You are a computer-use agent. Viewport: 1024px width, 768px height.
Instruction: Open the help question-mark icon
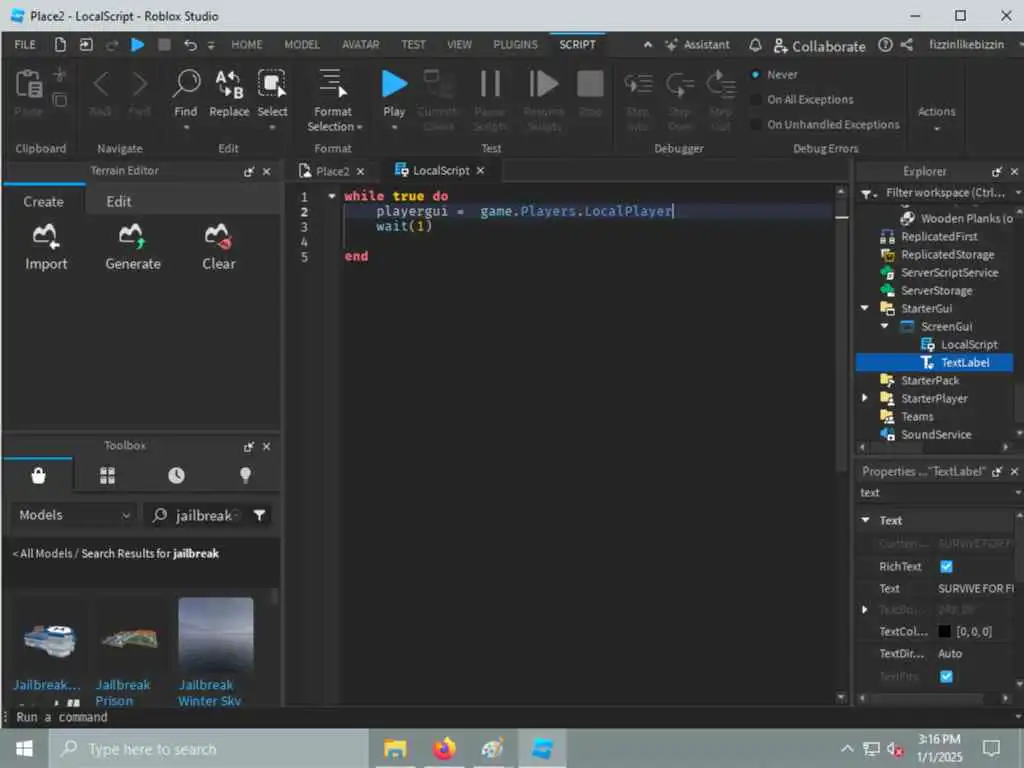[885, 44]
